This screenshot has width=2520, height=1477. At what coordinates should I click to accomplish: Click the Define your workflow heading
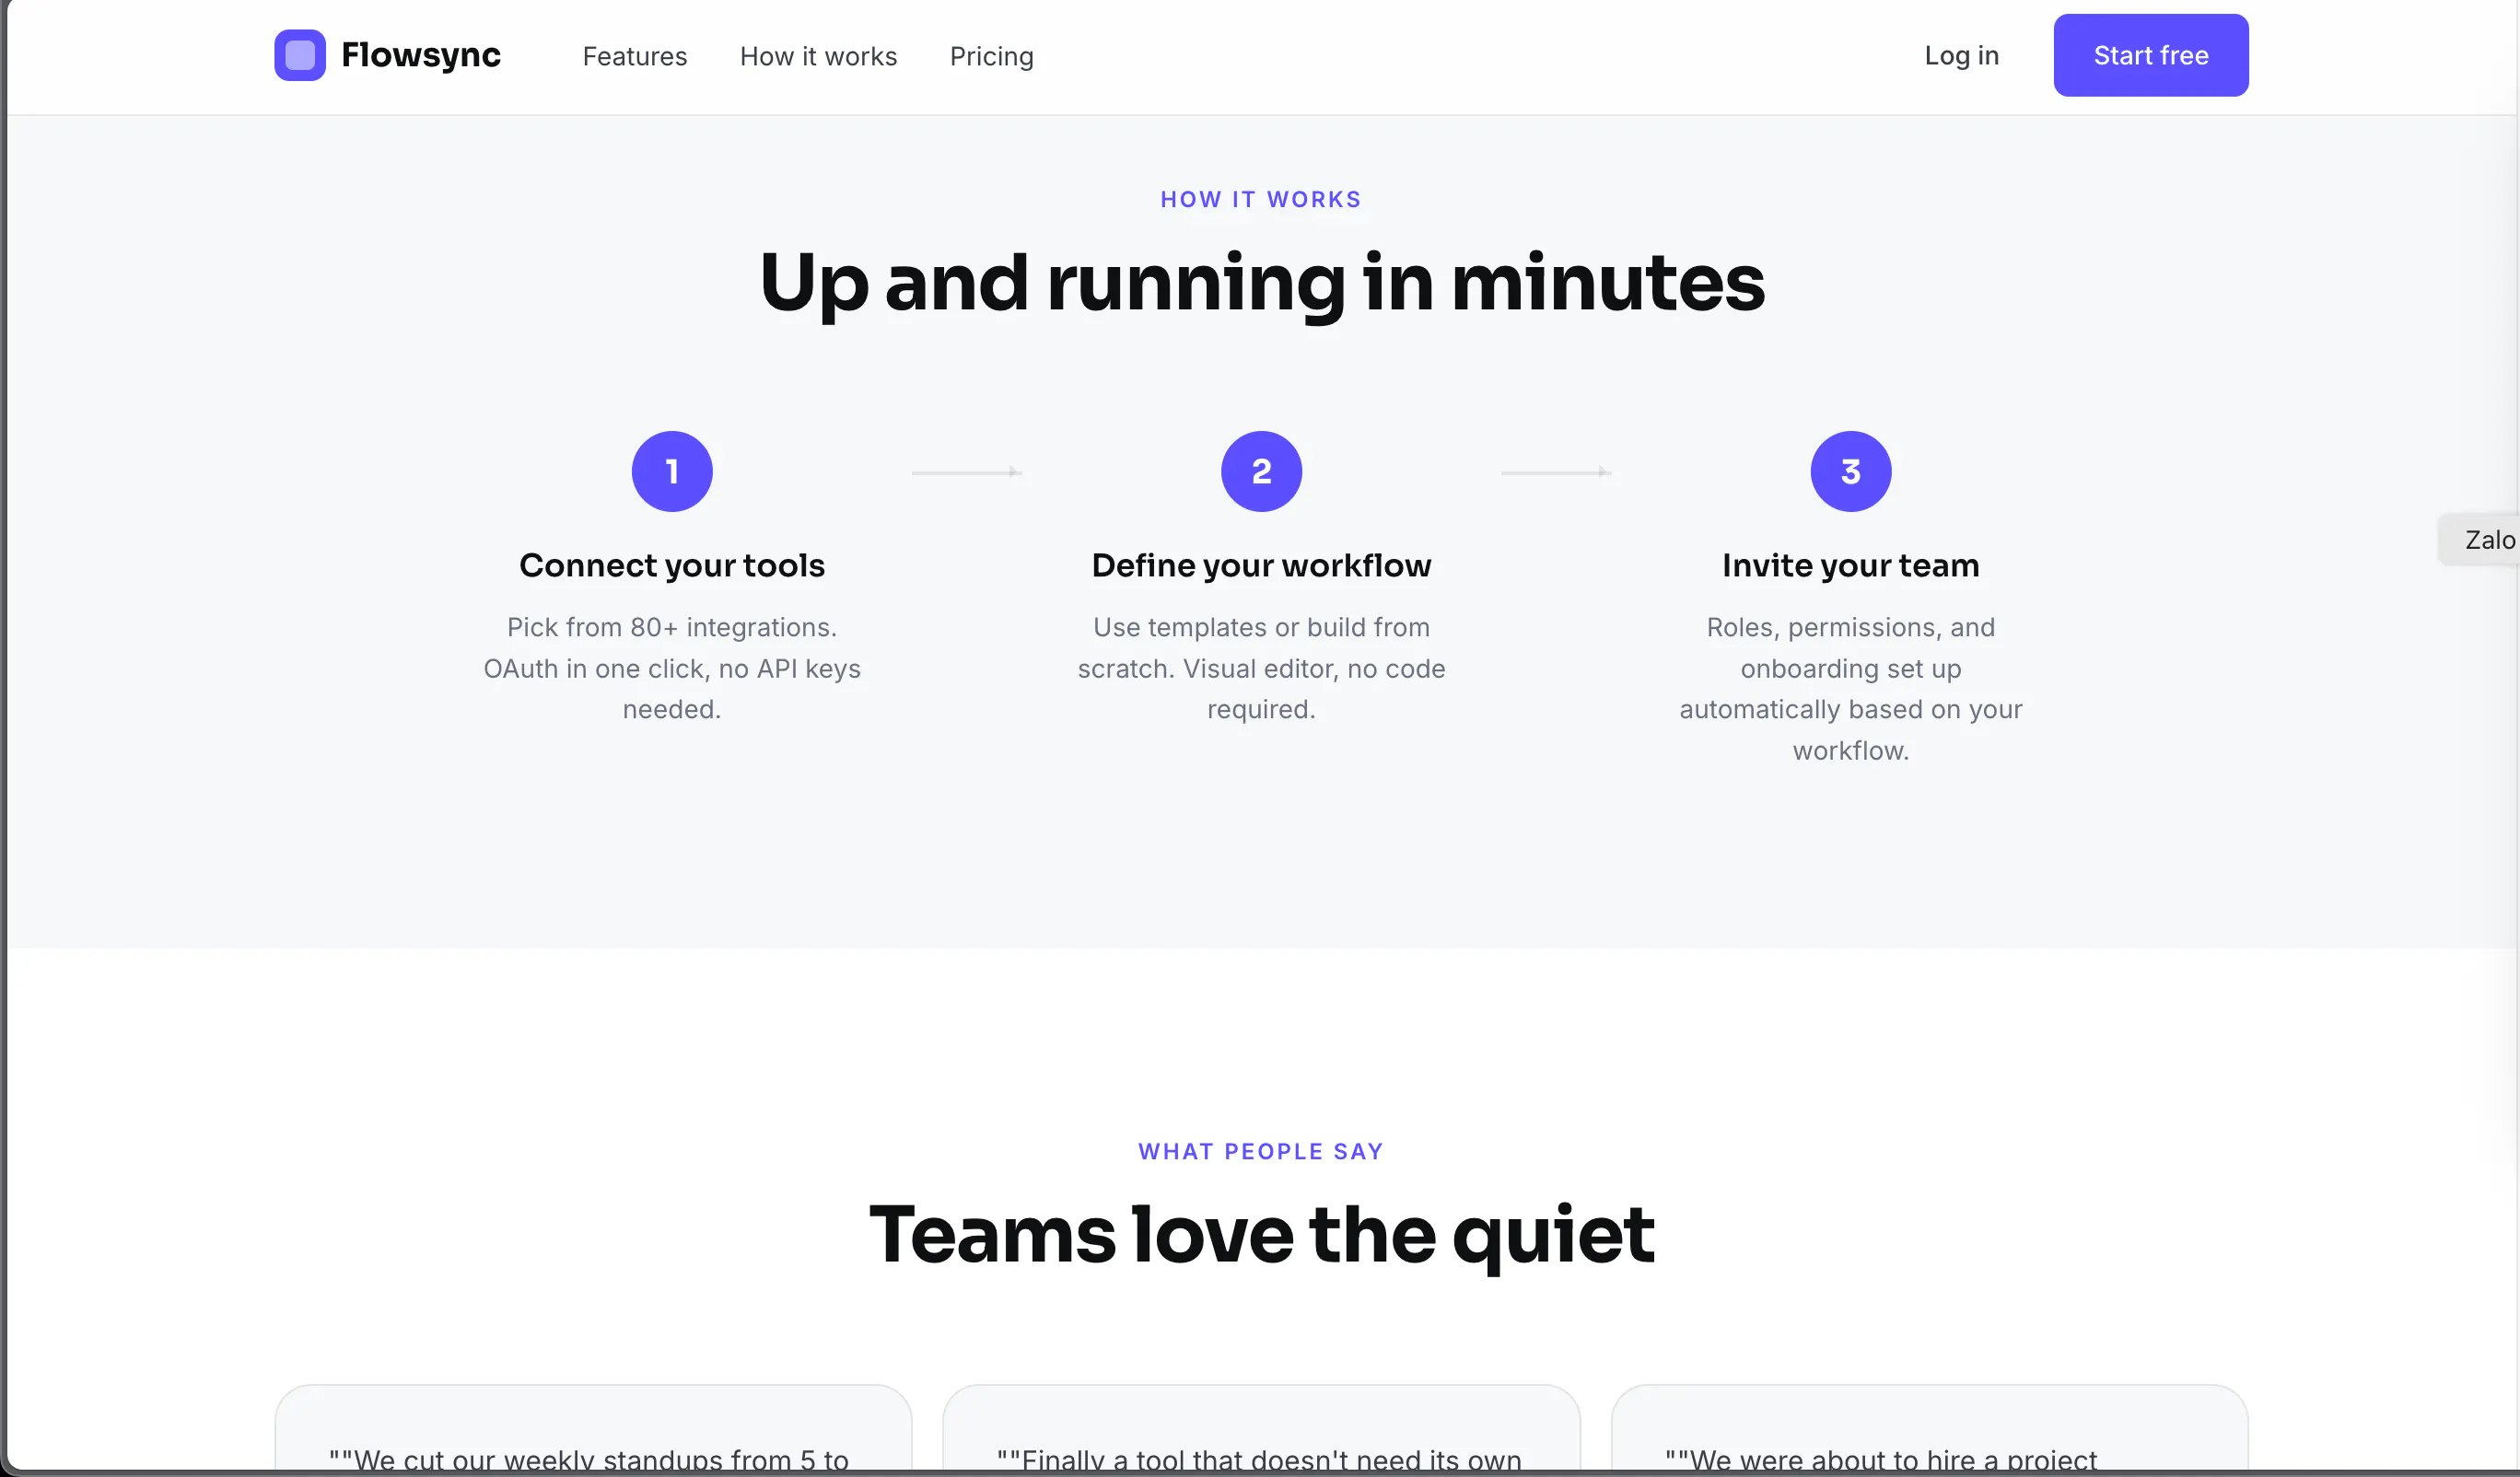point(1261,565)
